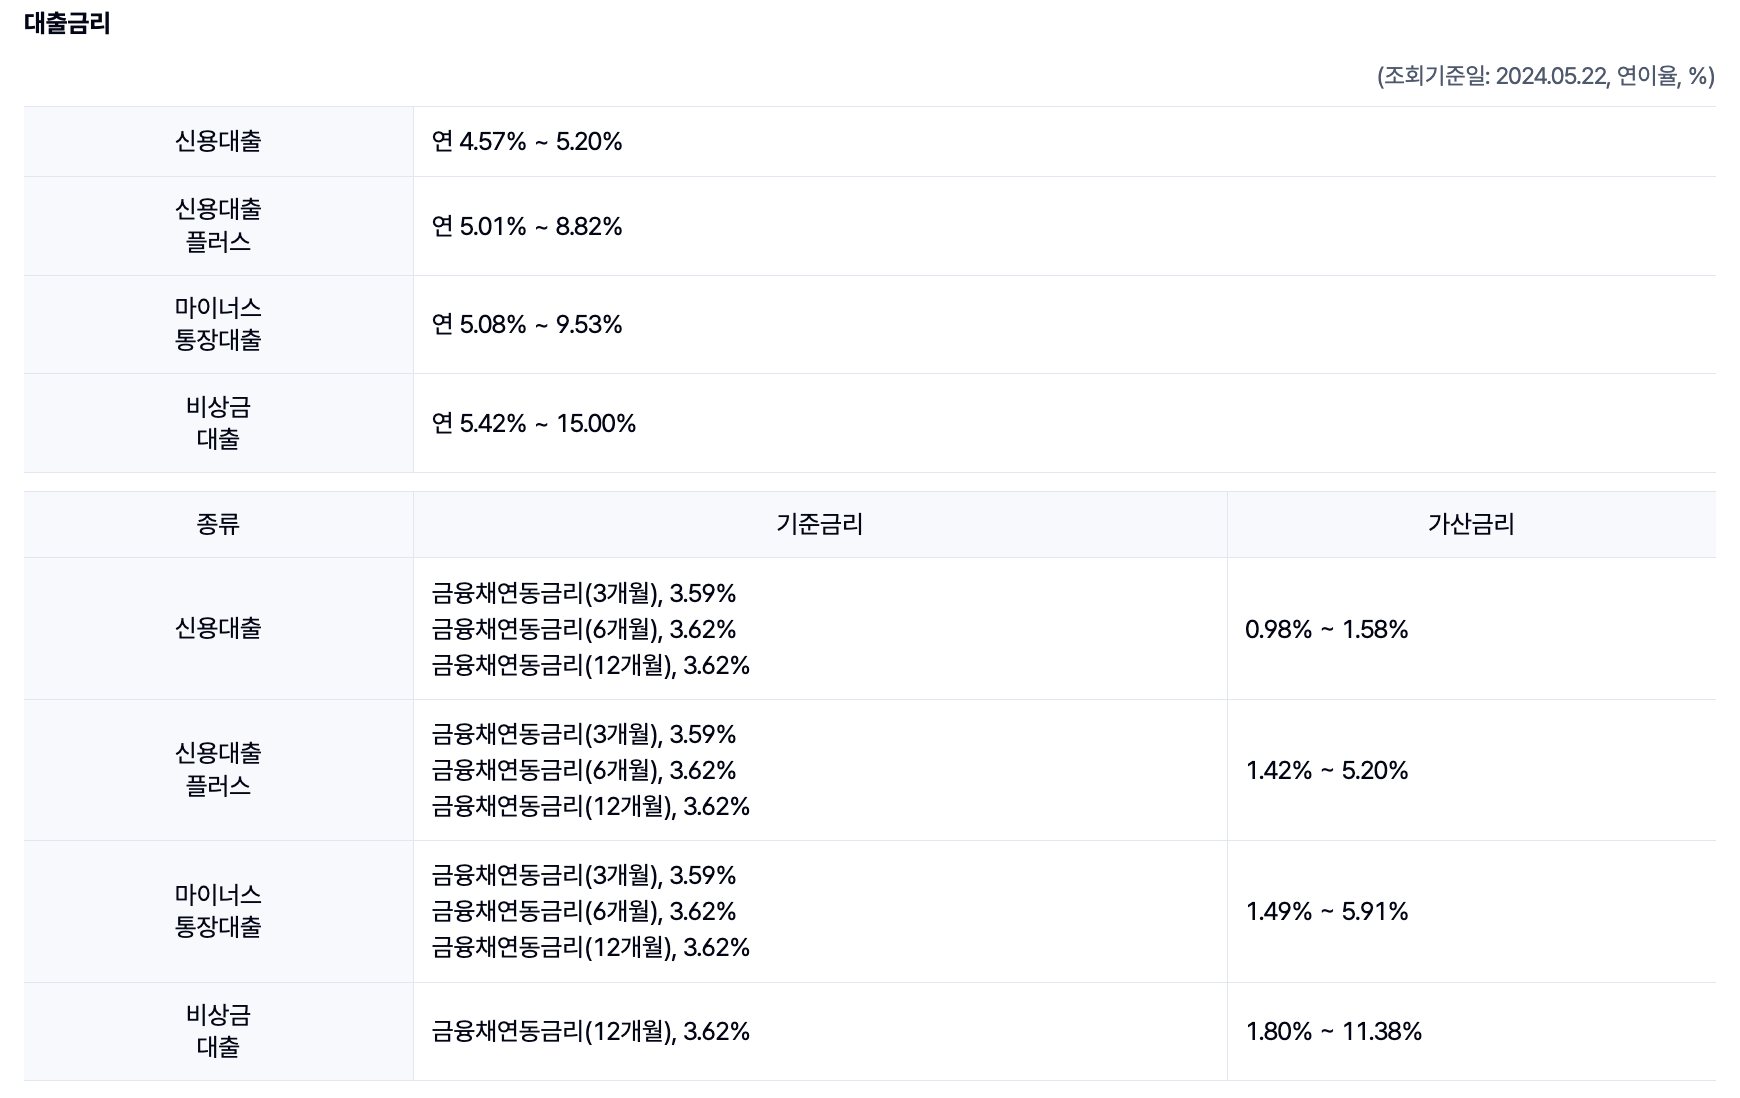The image size is (1740, 1098).
Task: Select the 0.98% ~ 1.58% spread value
Action: 1327,630
